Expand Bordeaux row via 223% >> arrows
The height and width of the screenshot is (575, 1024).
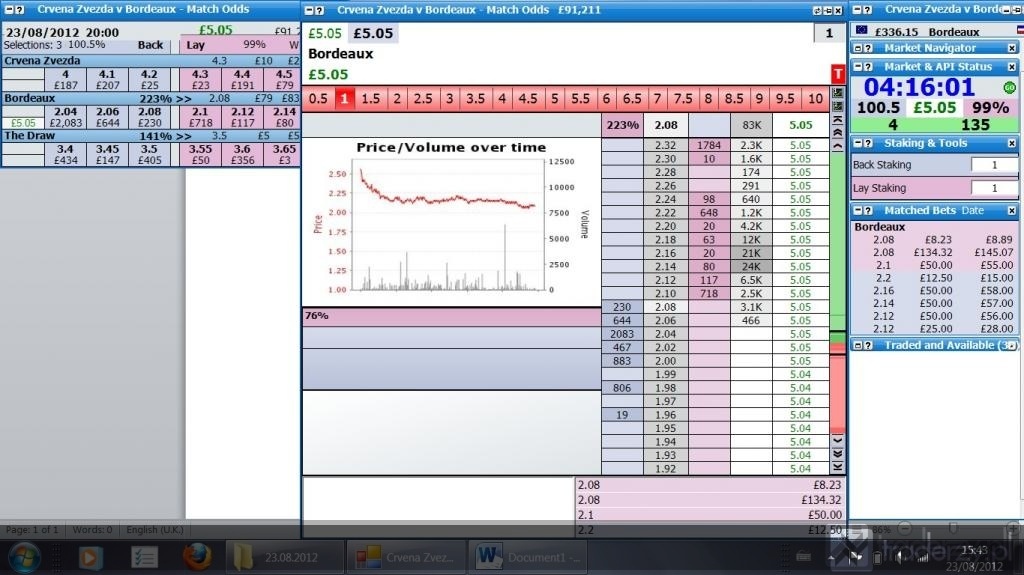(165, 99)
